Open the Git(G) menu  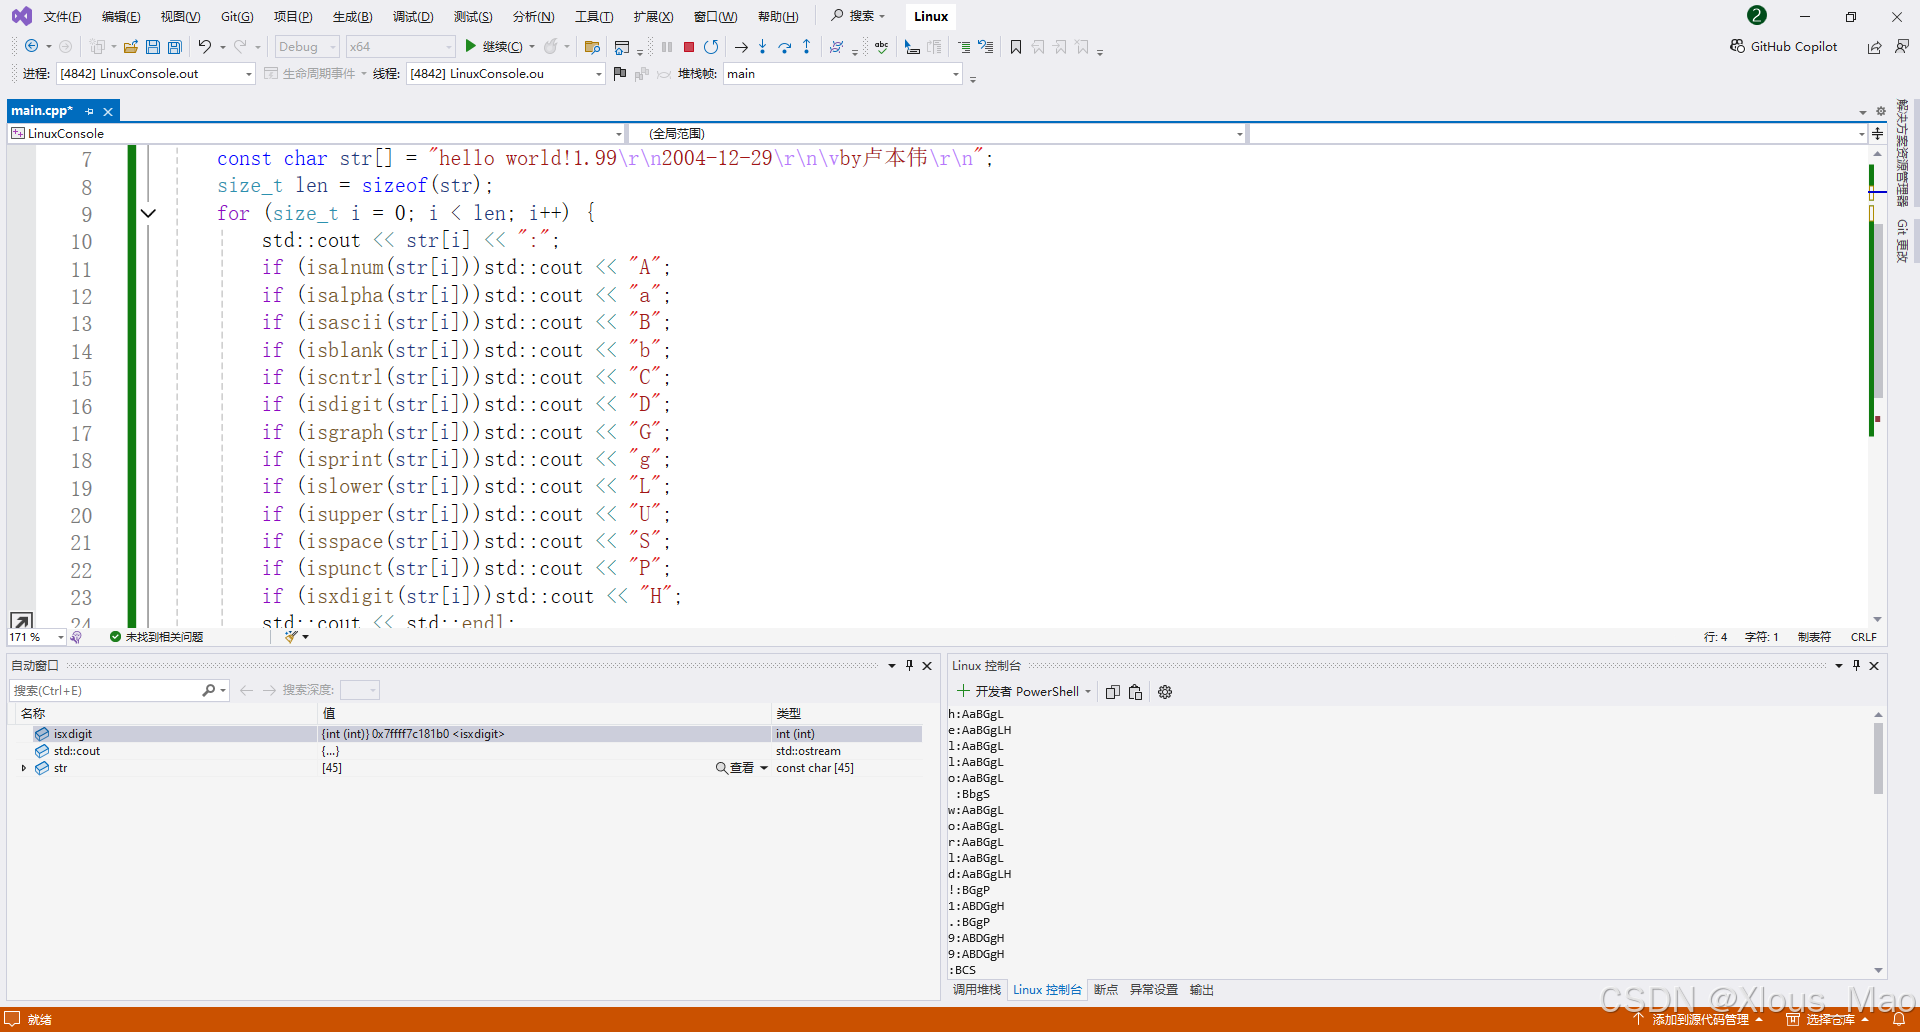pos(236,16)
